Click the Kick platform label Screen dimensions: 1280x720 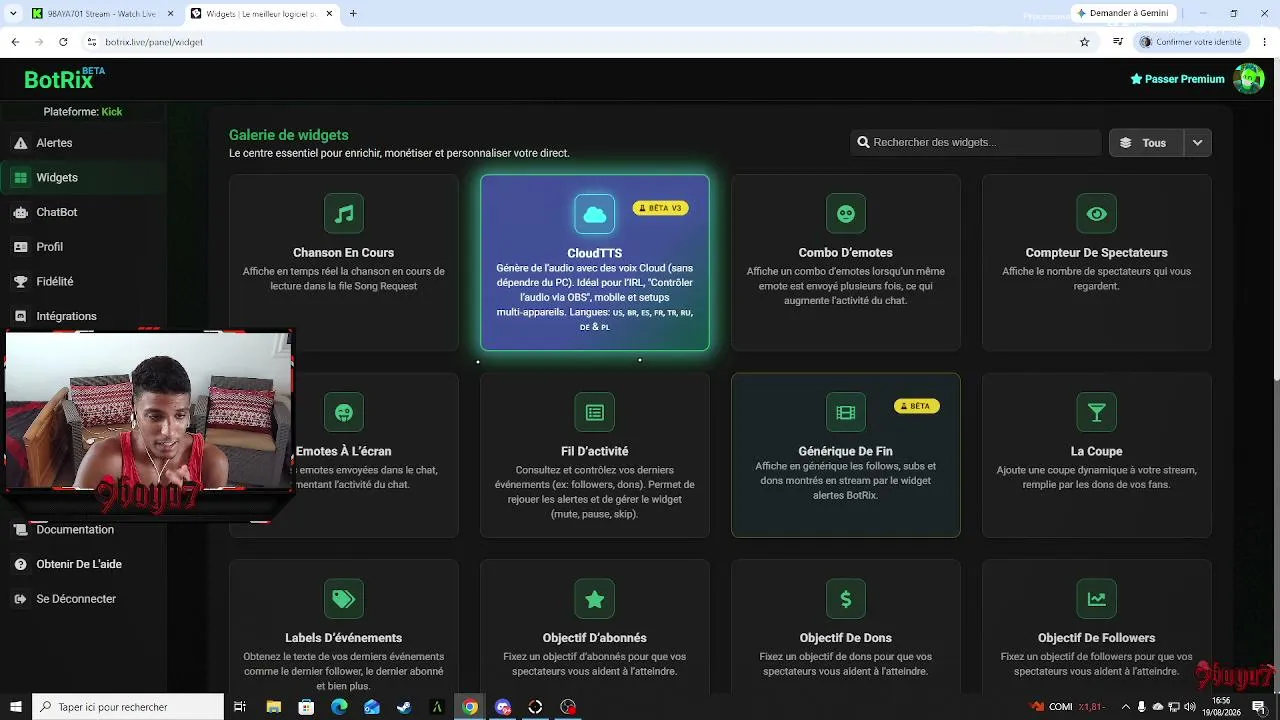112,112
